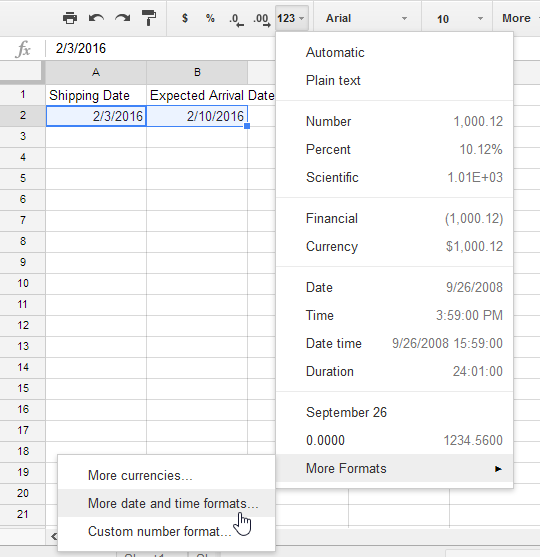
Task: Apply September 26 format
Action: [394, 412]
